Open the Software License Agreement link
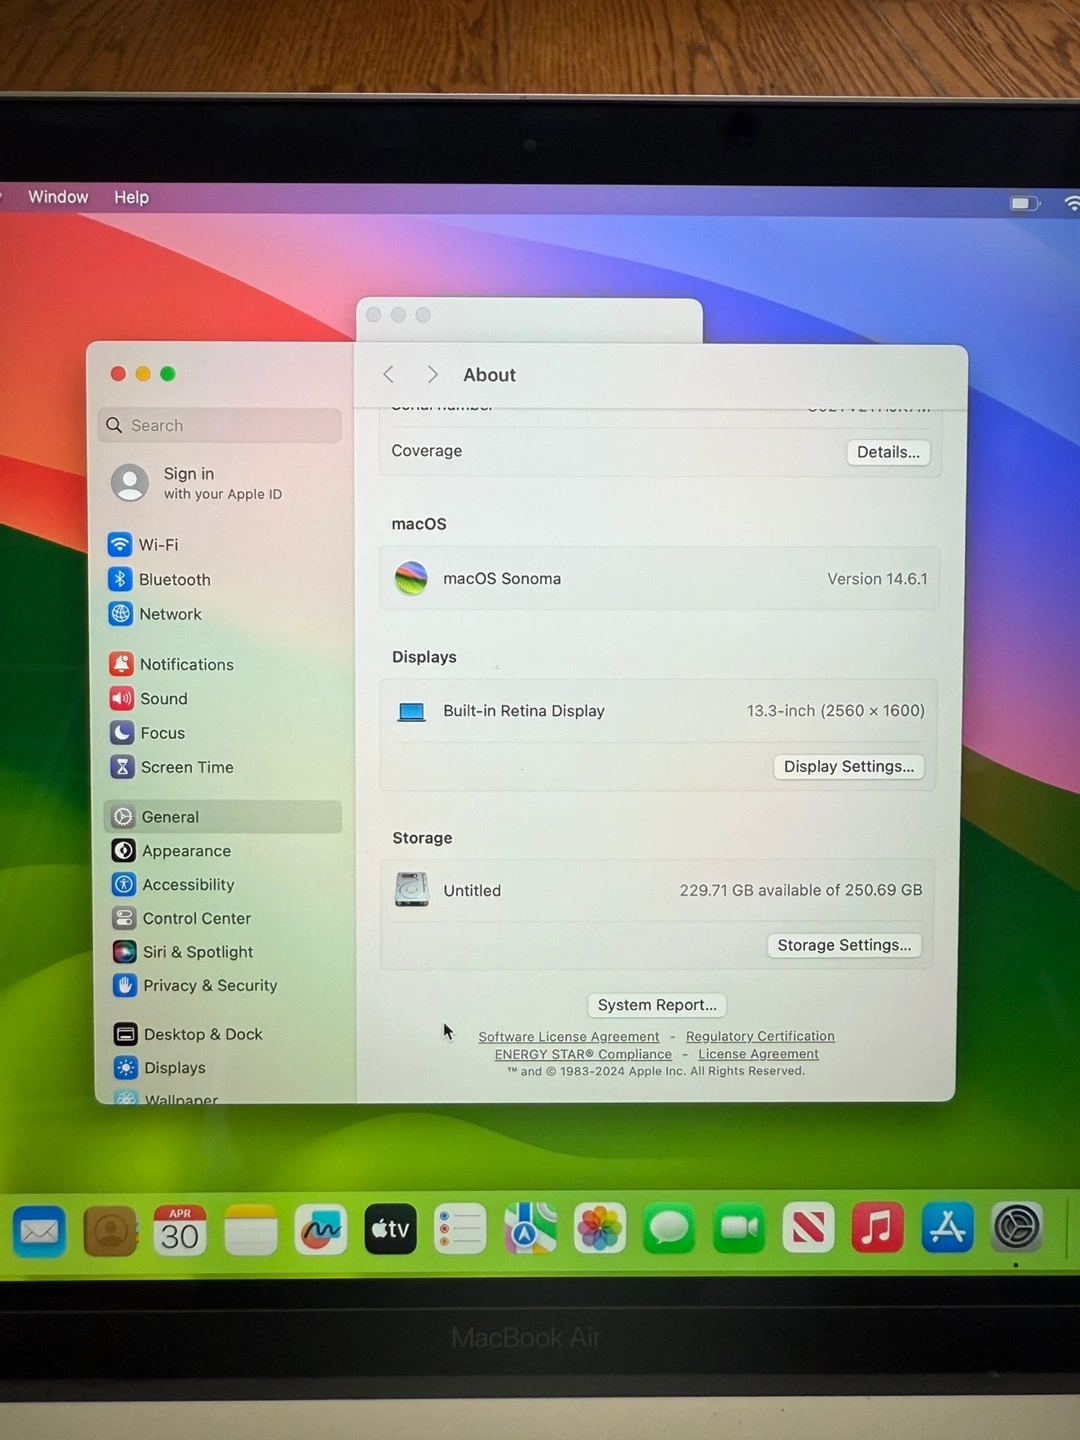This screenshot has height=1440, width=1080. tap(569, 1037)
